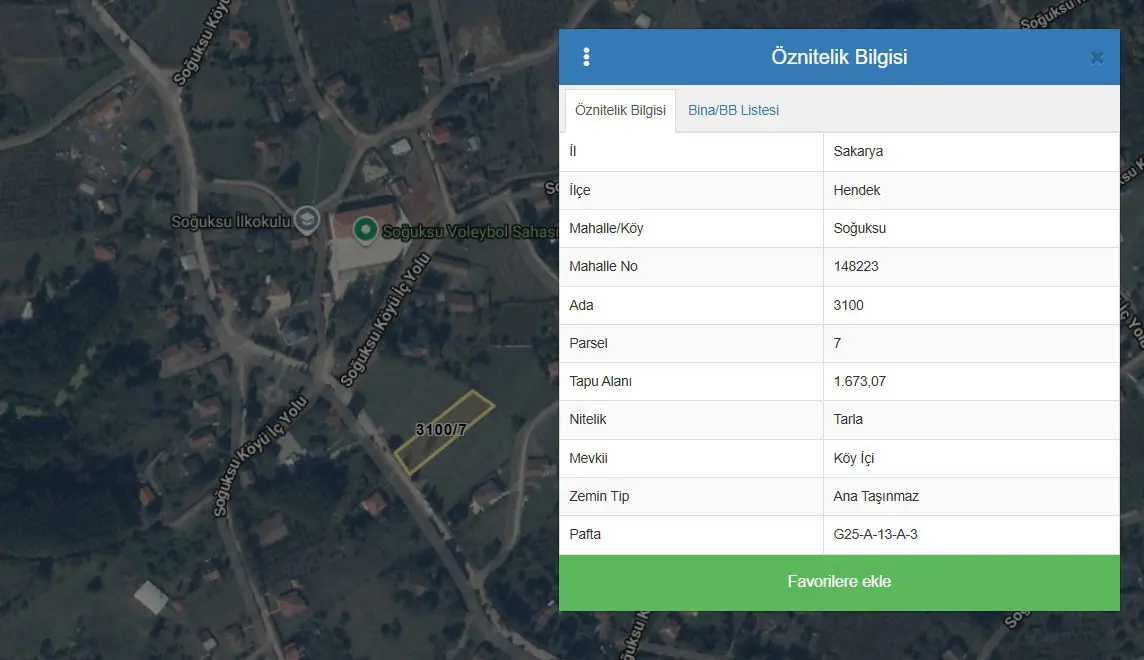The width and height of the screenshot is (1144, 660).
Task: Click the Soğuksu İlkokulu school map icon
Action: click(307, 220)
